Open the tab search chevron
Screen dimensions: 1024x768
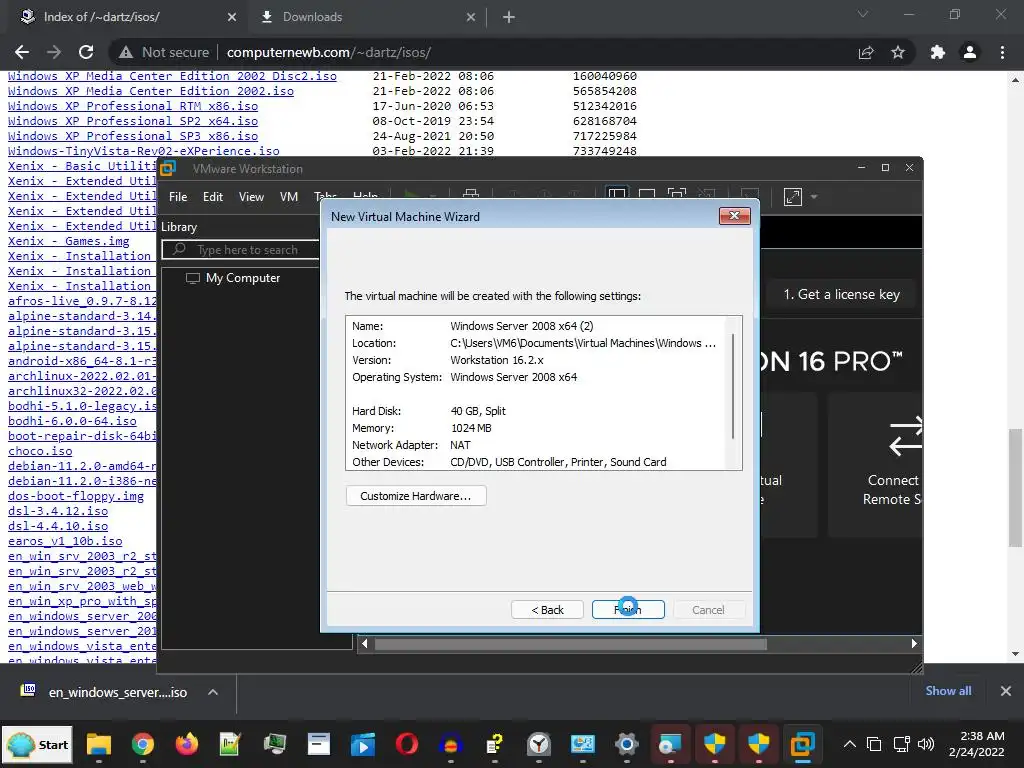coord(862,14)
